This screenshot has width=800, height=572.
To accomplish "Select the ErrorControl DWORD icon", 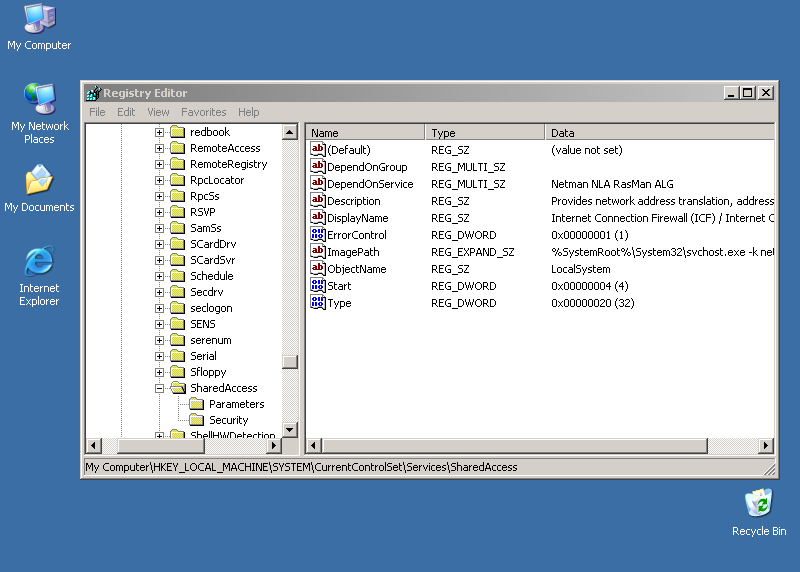I will coord(317,235).
